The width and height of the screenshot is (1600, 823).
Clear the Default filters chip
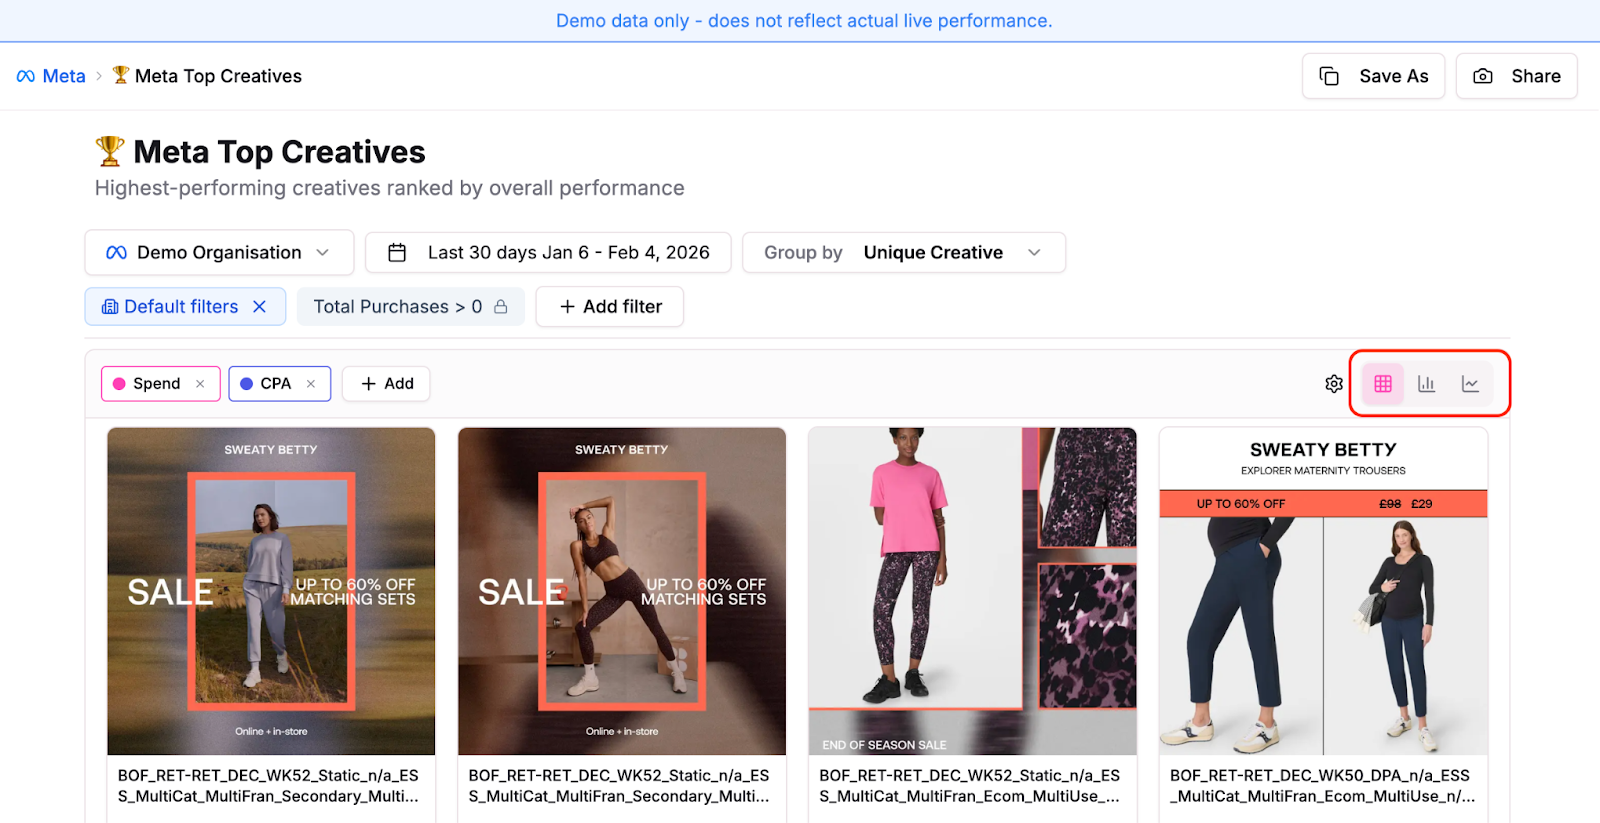(260, 307)
